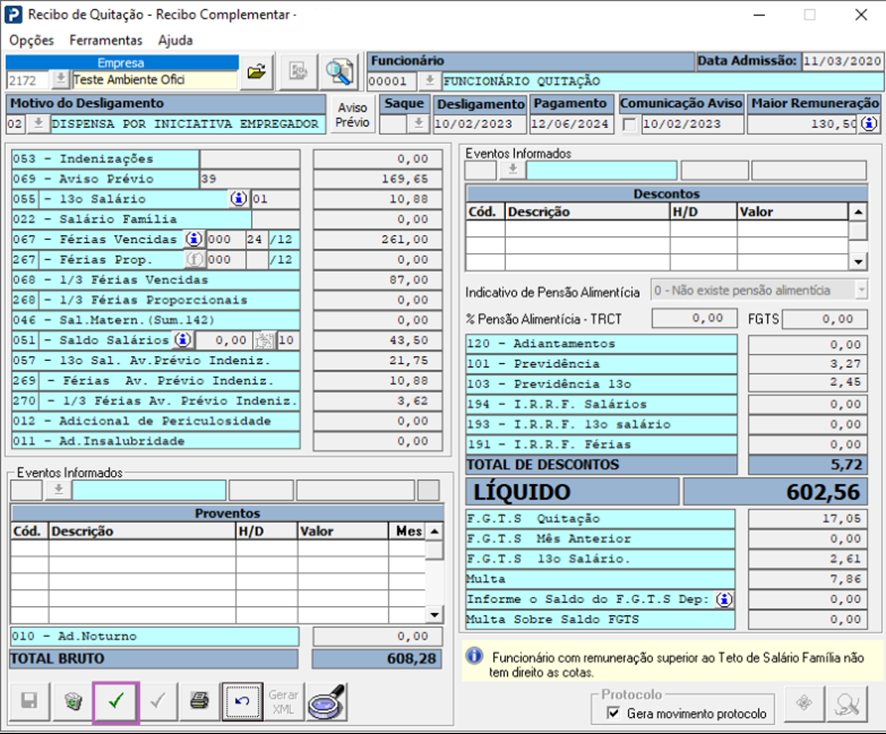The image size is (886, 734).
Task: Open the Funcionário code lookup arrow
Action: pyautogui.click(x=429, y=81)
